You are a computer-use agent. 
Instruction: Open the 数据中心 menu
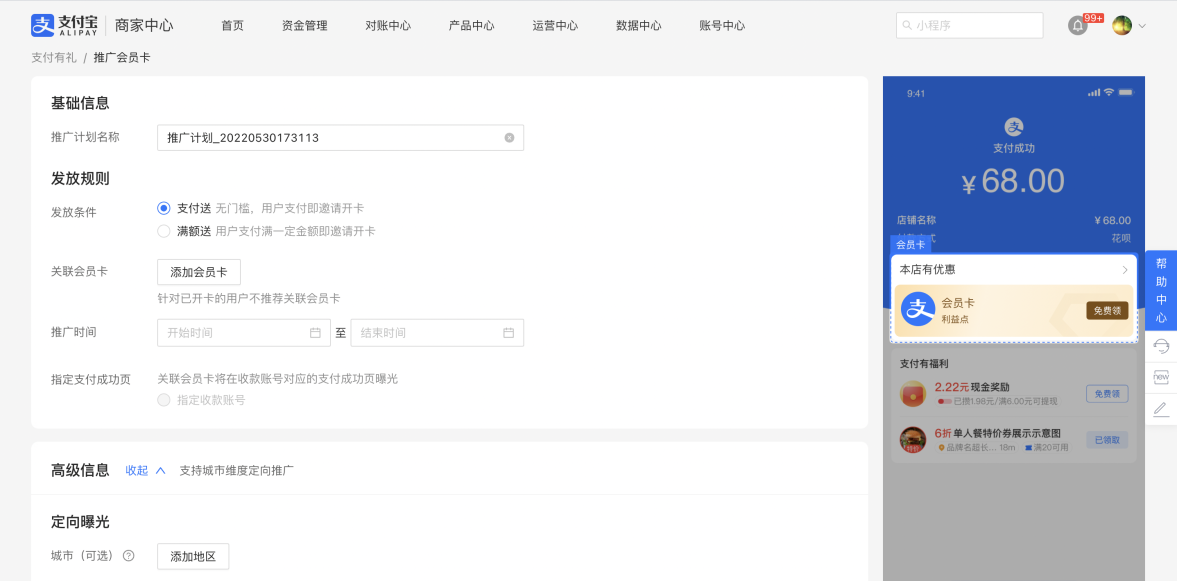639,26
